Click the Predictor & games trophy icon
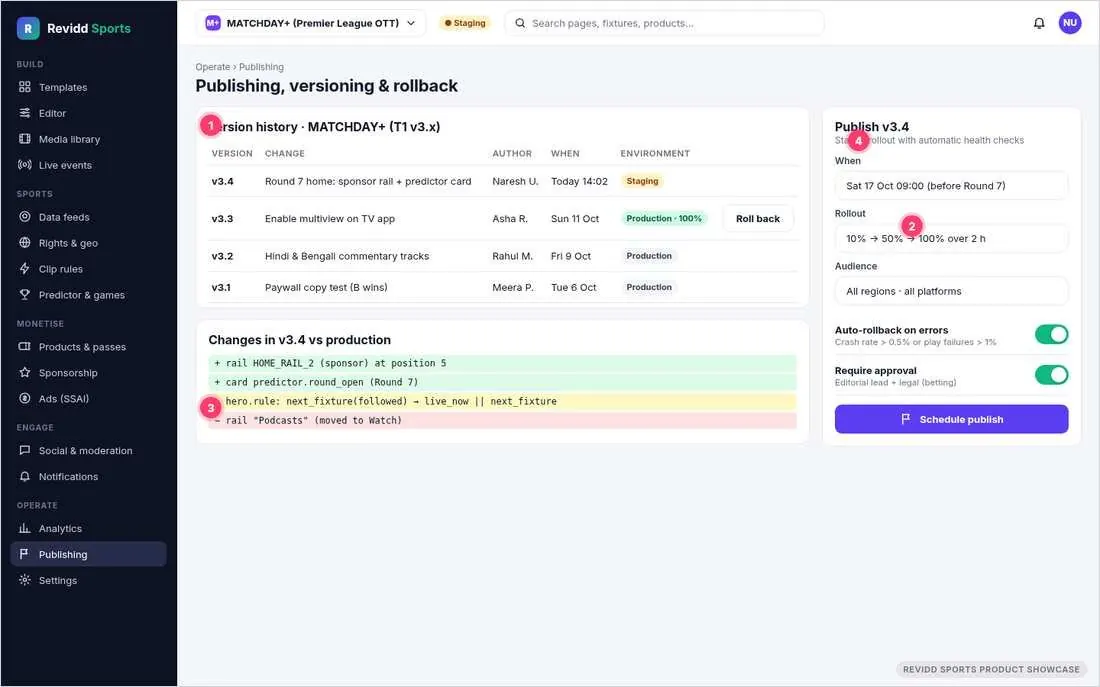1100x687 pixels. 25,295
